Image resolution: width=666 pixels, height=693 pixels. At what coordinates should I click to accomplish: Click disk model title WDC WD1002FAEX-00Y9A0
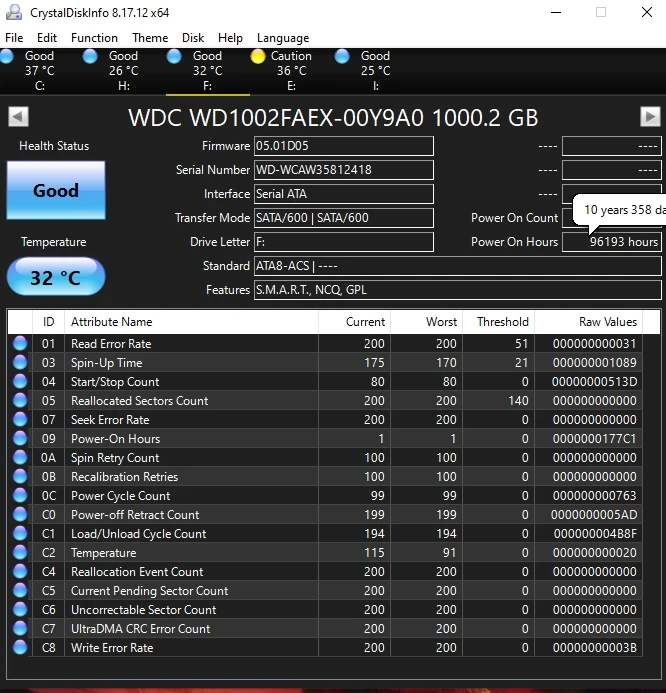(x=333, y=118)
